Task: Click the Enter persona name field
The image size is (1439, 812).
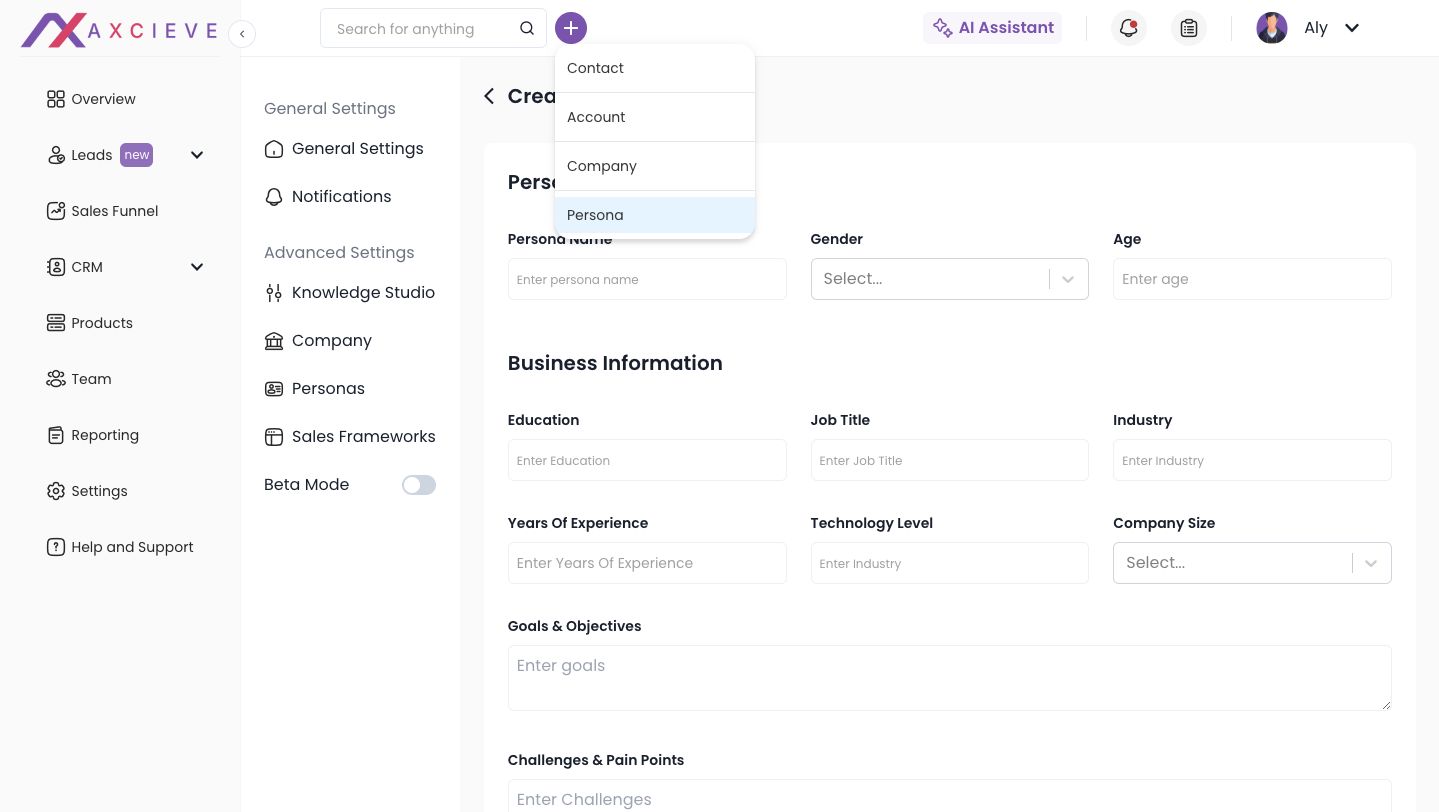Action: [647, 279]
